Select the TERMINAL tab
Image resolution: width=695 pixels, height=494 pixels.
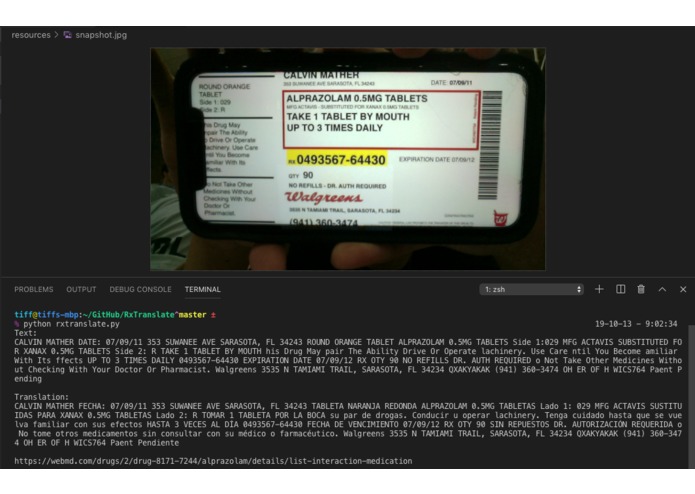203,289
